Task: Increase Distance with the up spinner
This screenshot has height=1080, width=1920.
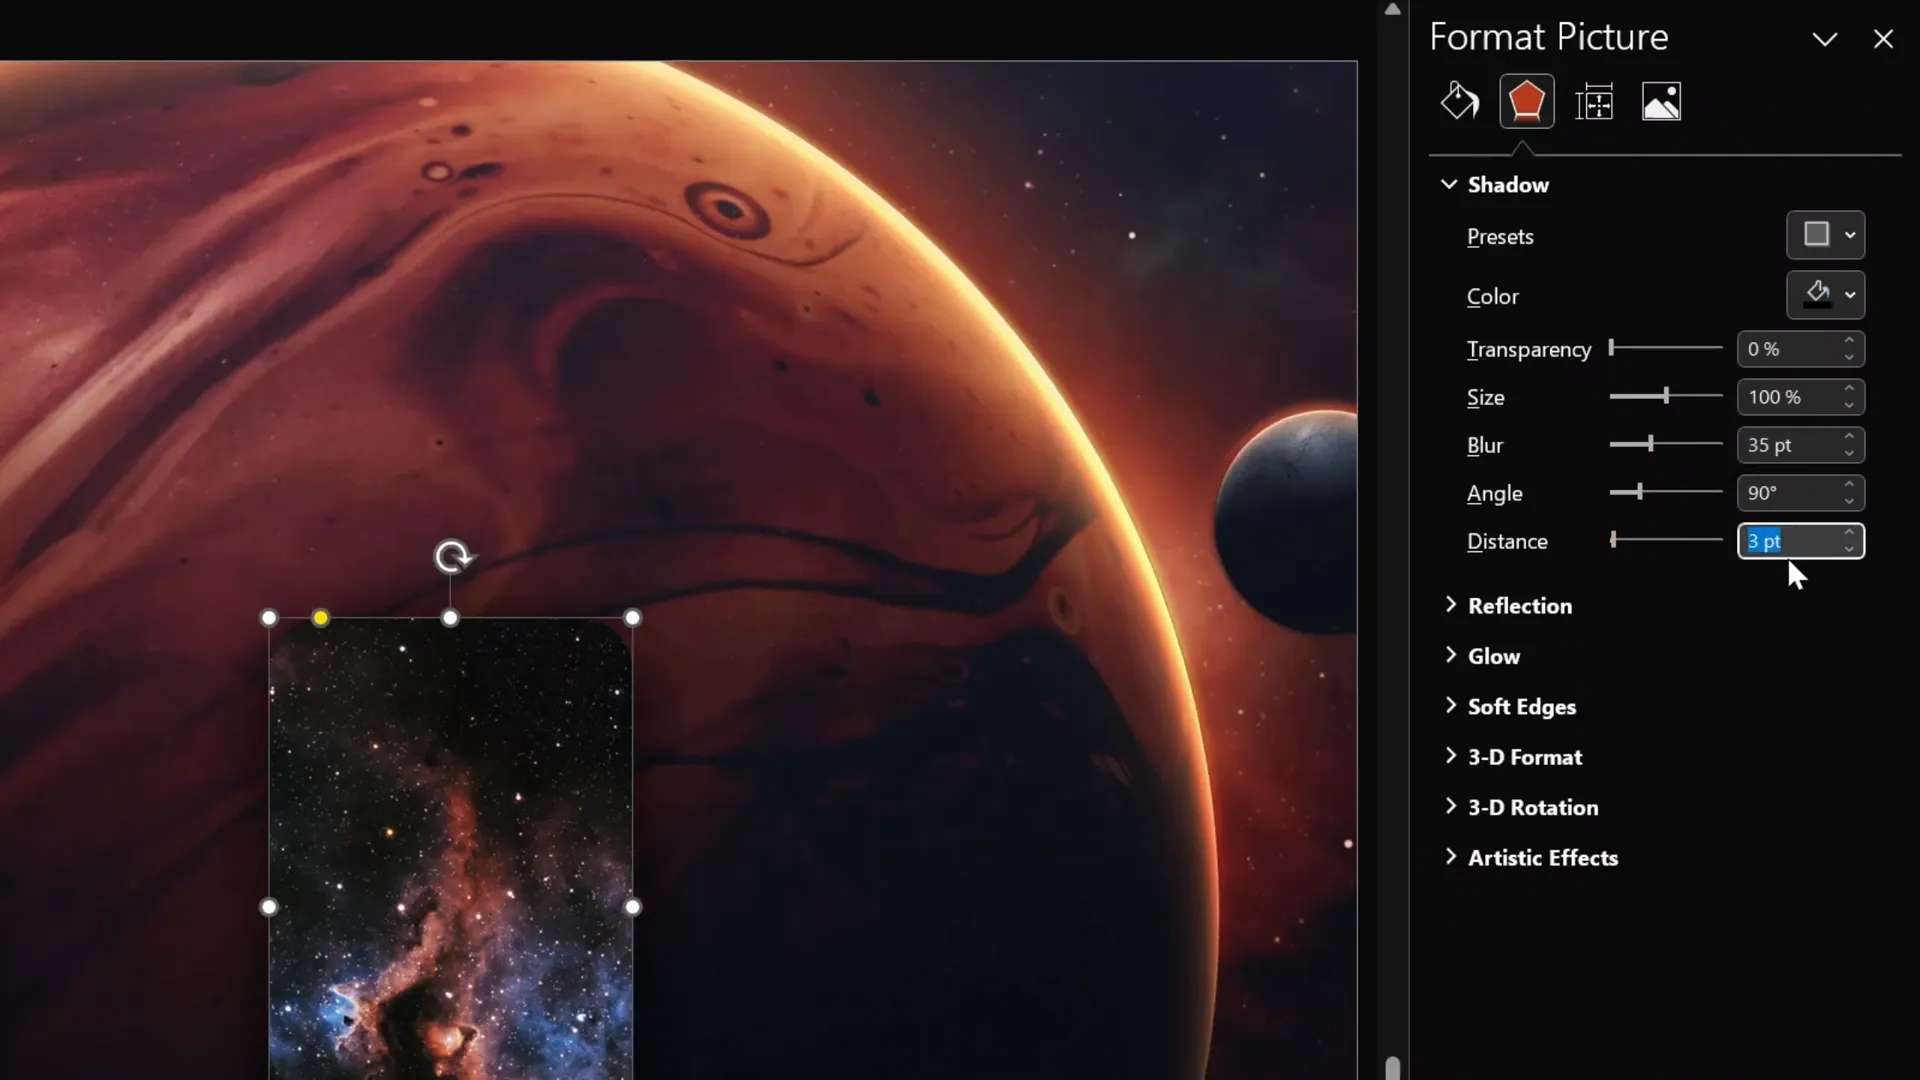Action: tap(1849, 533)
